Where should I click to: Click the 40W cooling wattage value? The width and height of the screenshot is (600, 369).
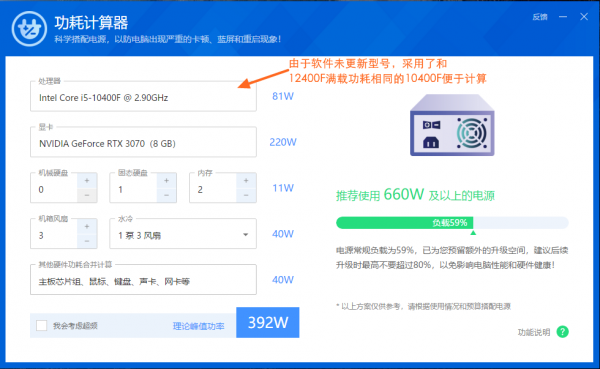coord(283,234)
